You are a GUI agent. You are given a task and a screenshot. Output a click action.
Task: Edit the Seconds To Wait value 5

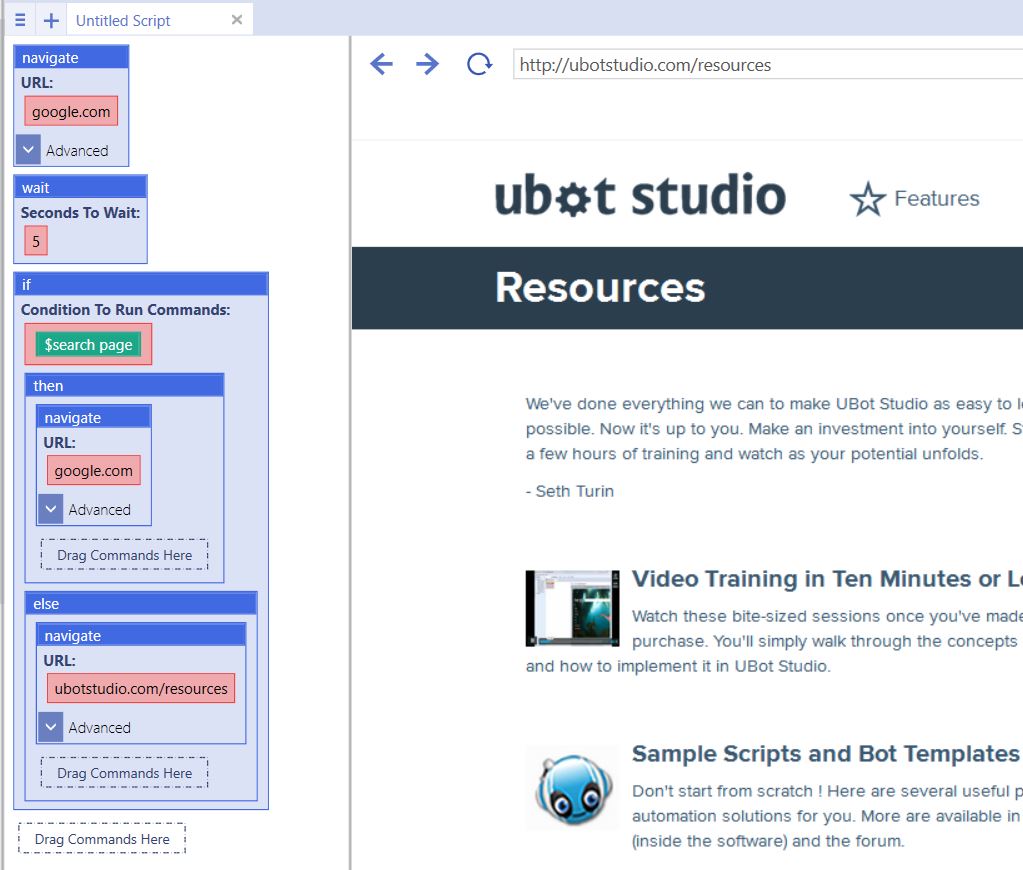coord(36,241)
